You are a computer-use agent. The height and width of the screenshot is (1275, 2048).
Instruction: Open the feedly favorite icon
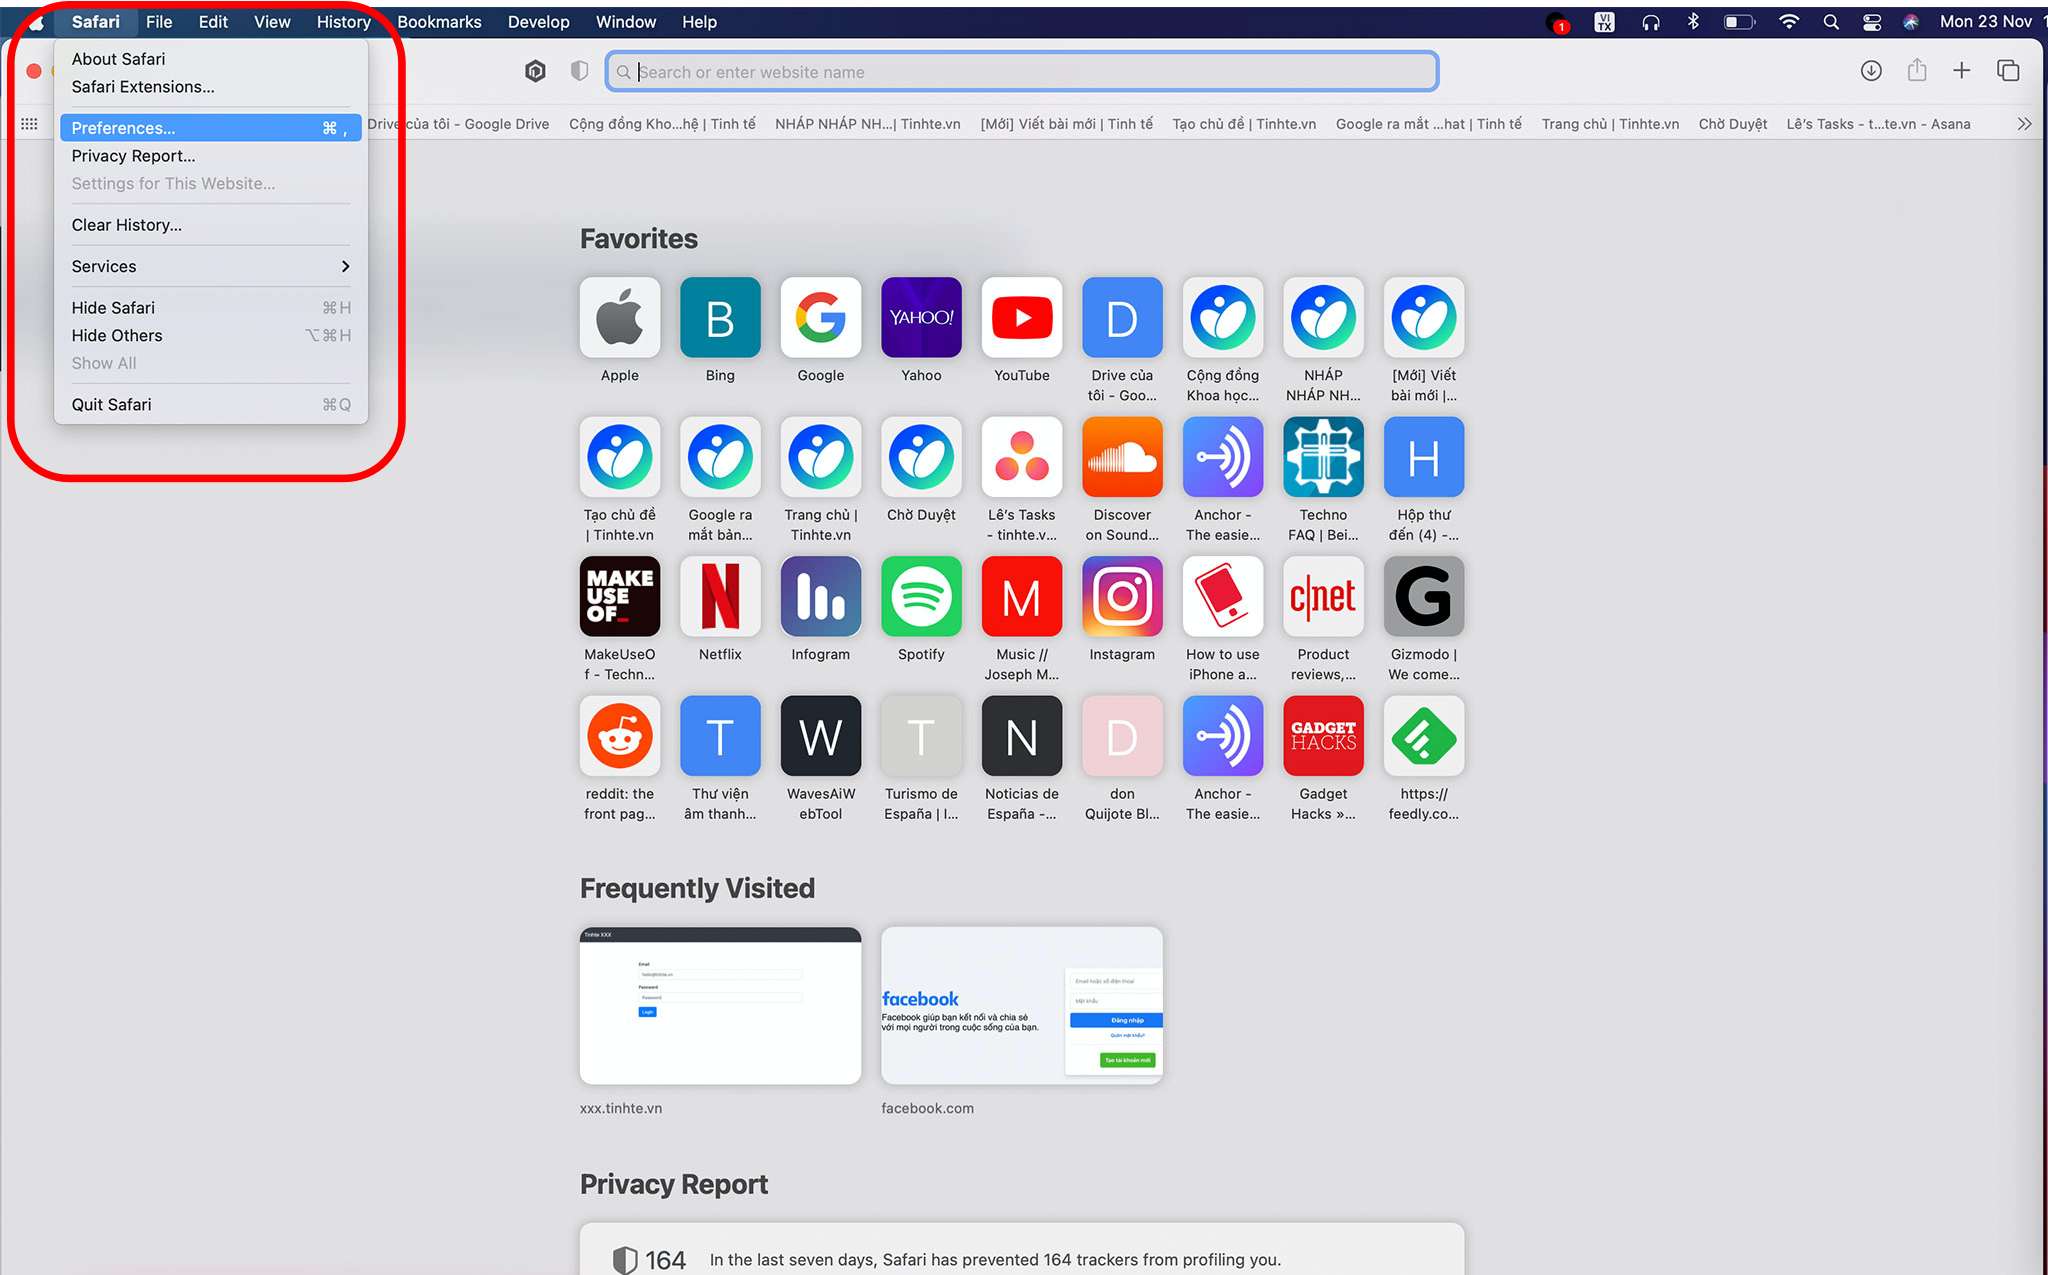(1423, 736)
